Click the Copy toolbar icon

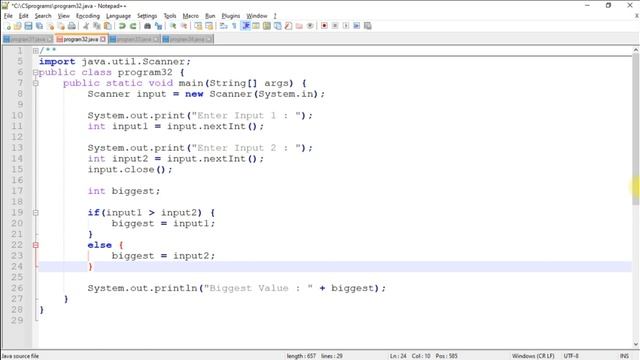pyautogui.click(x=97, y=26)
